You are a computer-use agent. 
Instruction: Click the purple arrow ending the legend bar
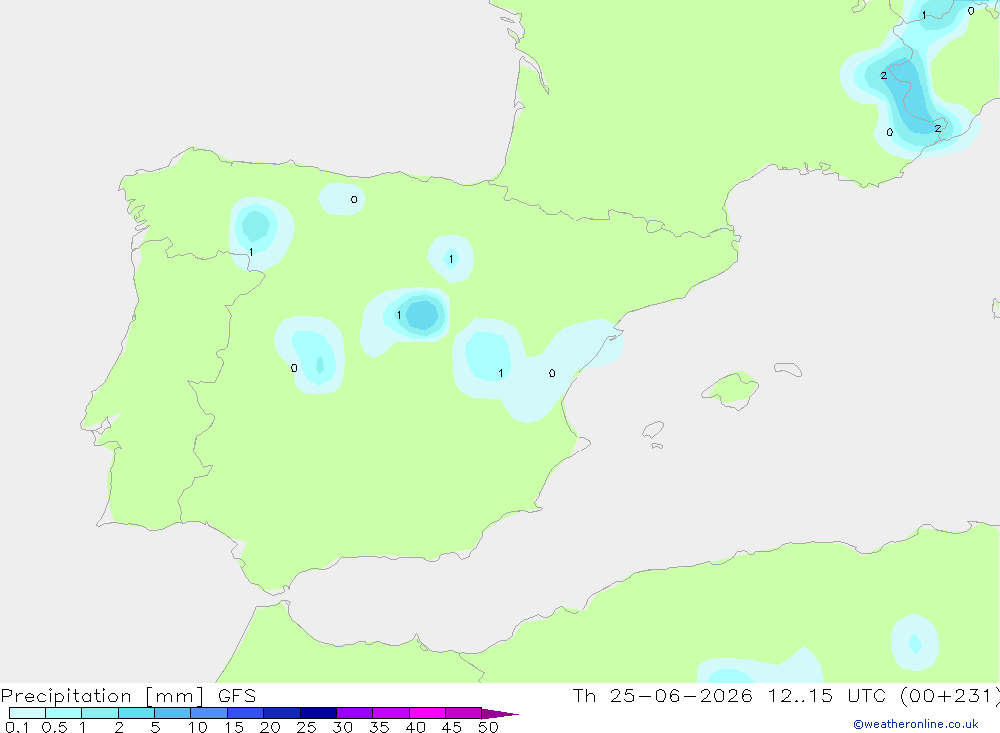(x=500, y=714)
